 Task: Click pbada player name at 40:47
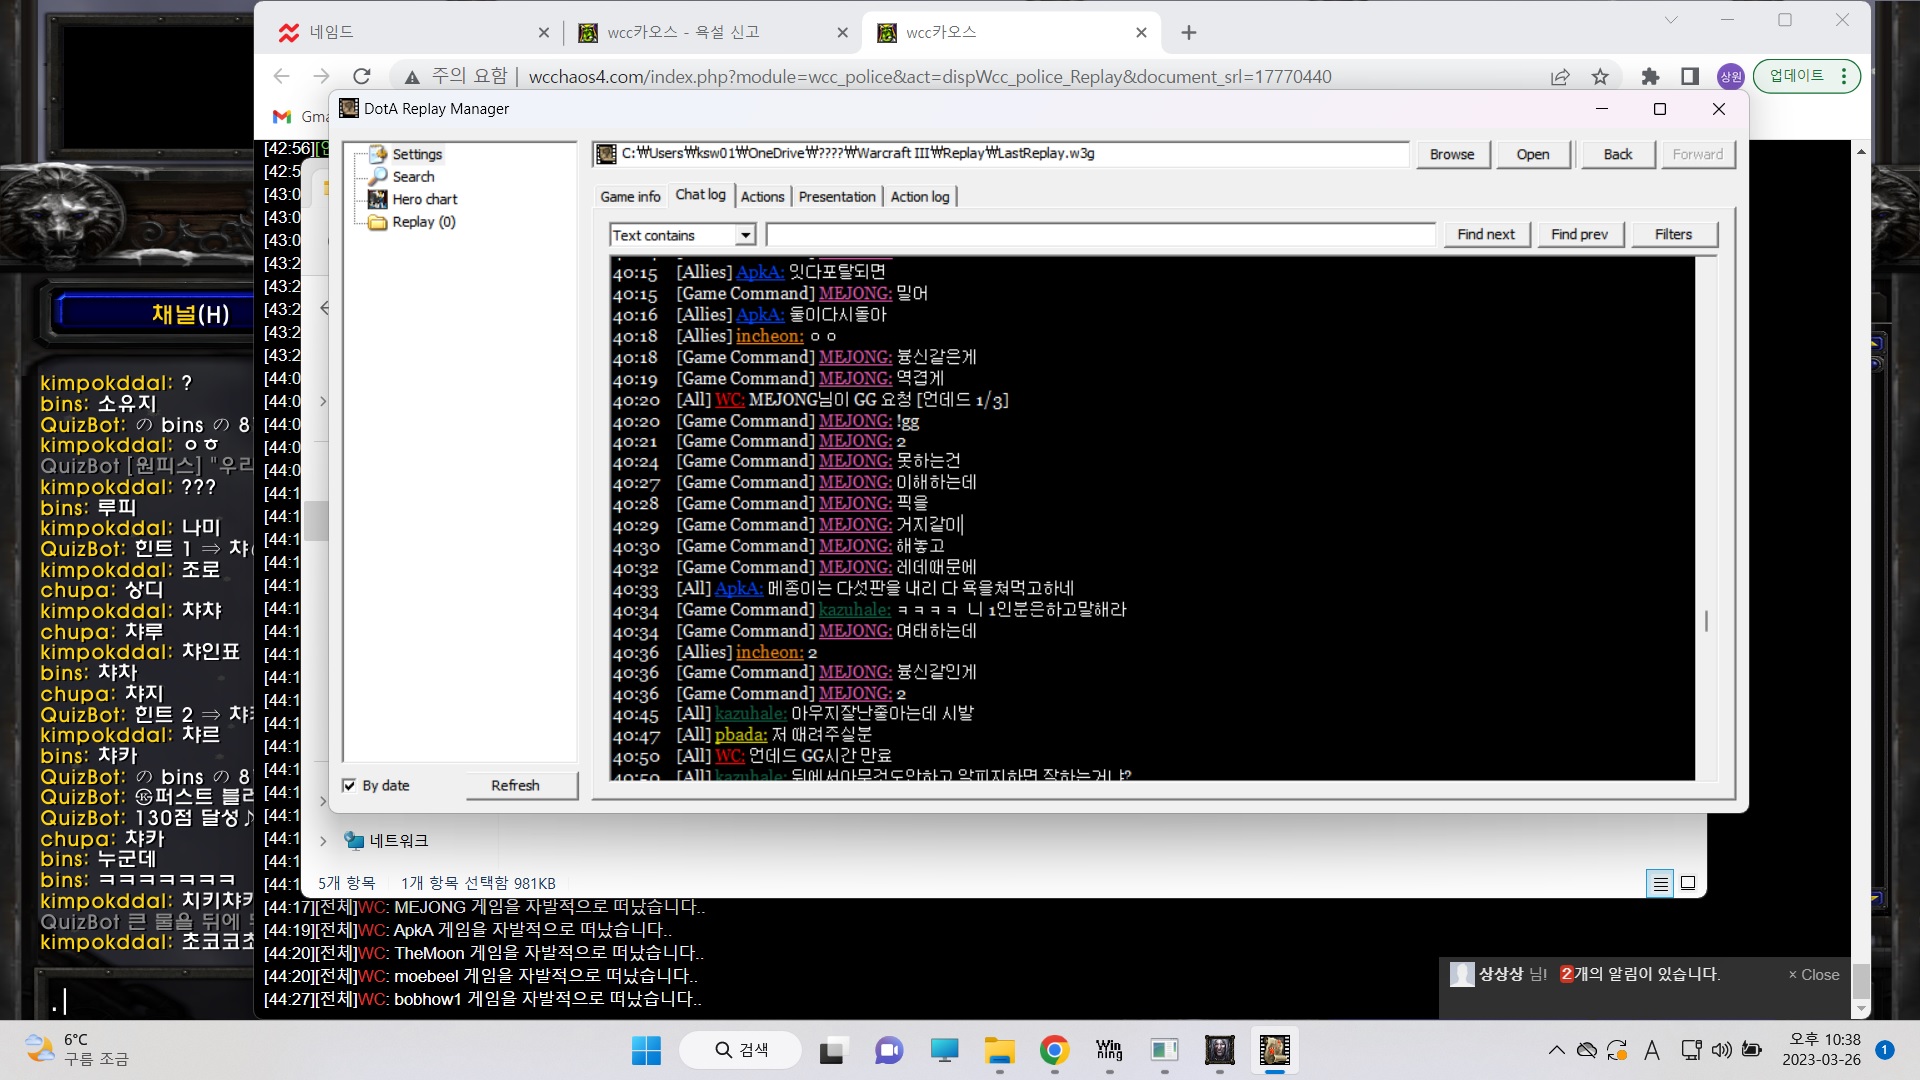[741, 735]
